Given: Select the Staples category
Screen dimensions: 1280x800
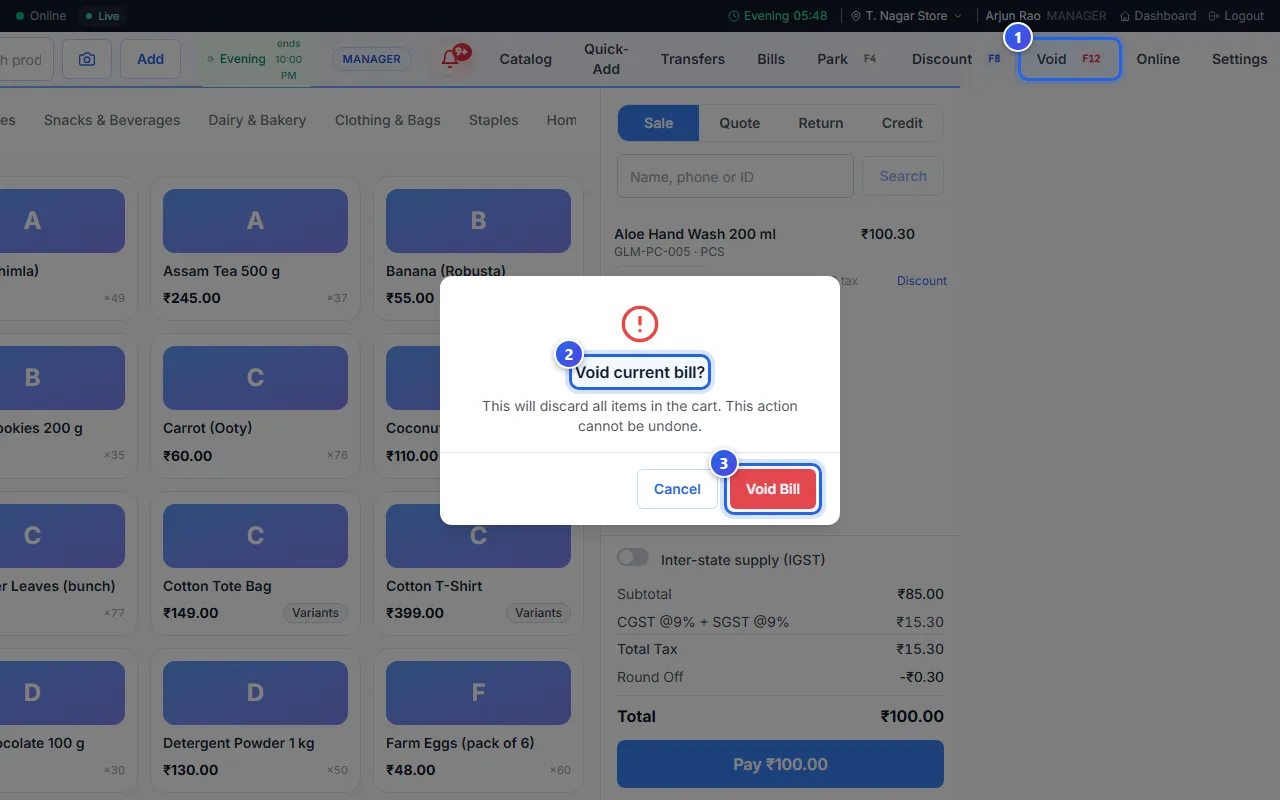Looking at the screenshot, I should tap(494, 120).
